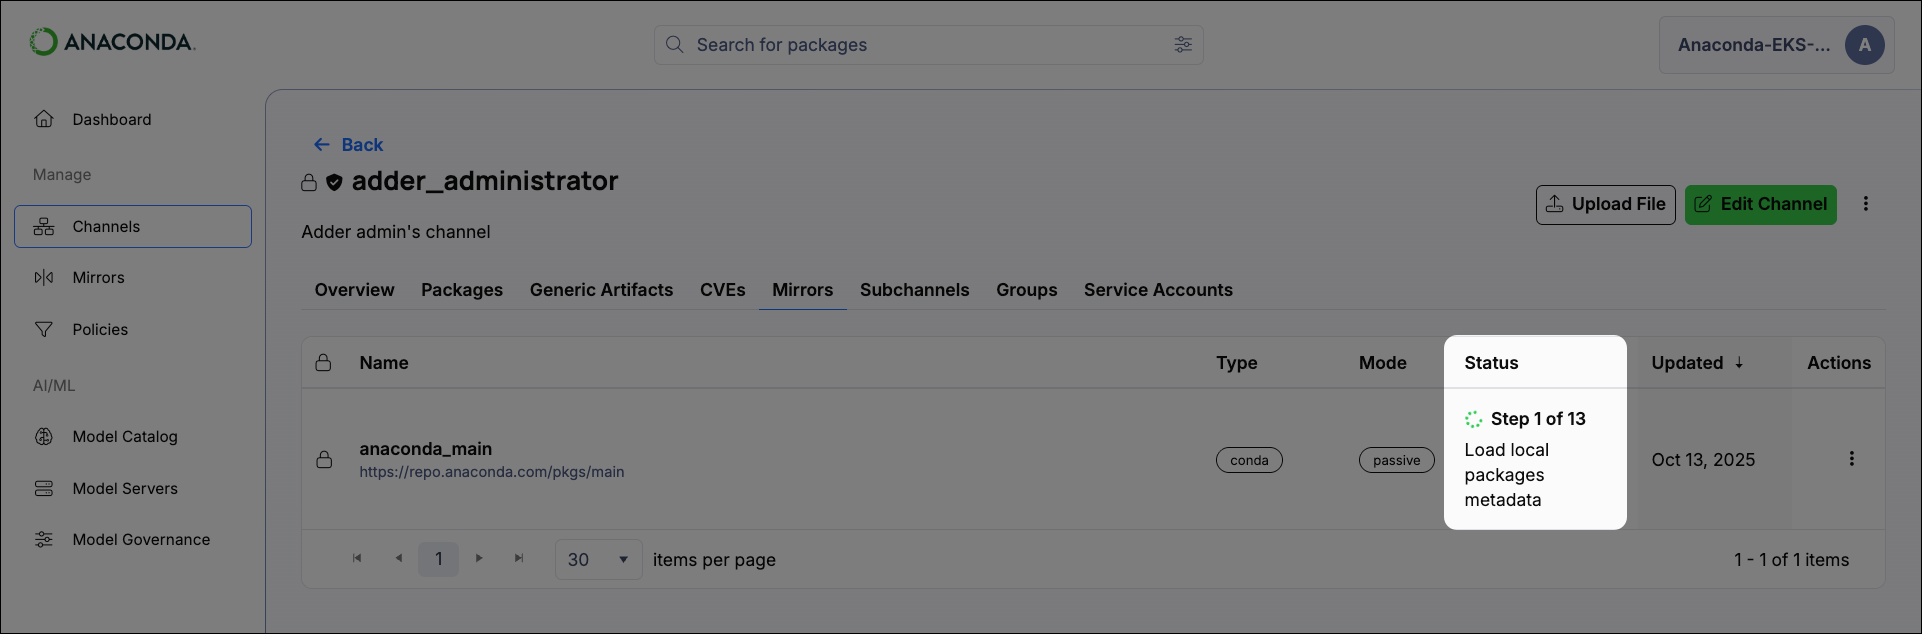Go to last page of results

[x=519, y=559]
